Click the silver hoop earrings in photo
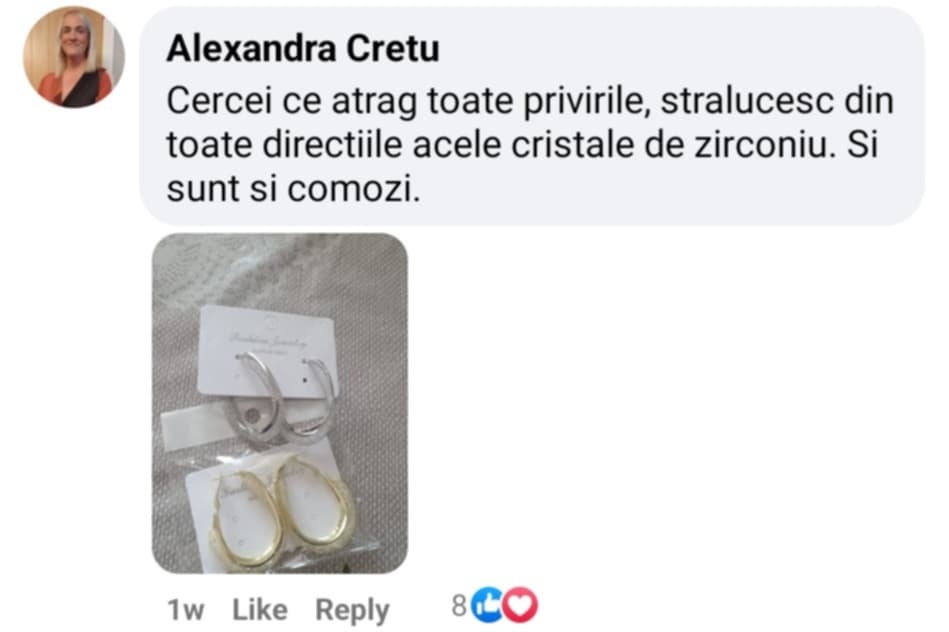This screenshot has width=949, height=632. coord(281,397)
